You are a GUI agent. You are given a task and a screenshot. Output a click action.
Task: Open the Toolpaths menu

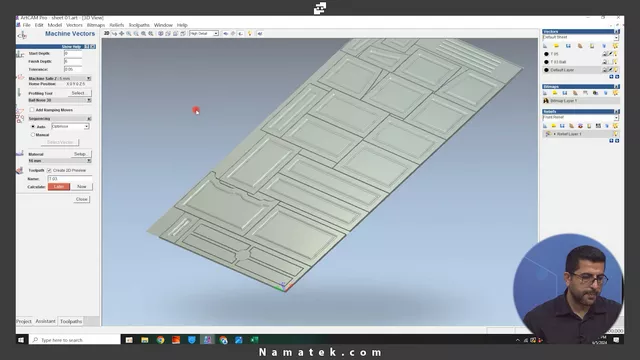click(x=139, y=25)
